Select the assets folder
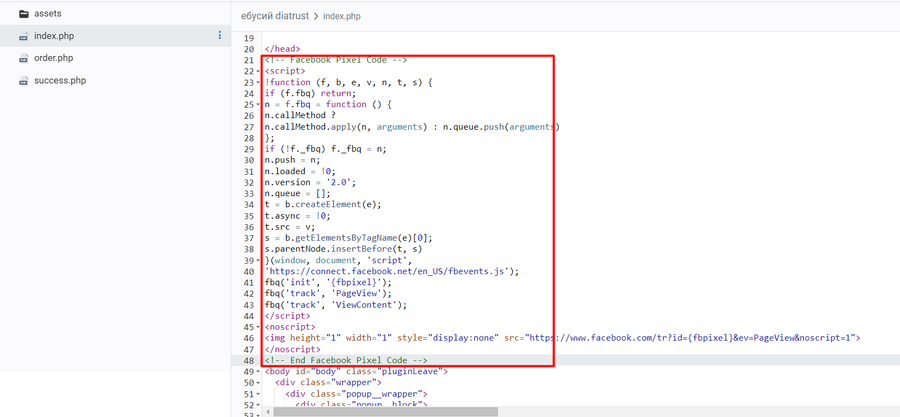The width and height of the screenshot is (900, 417). coord(47,14)
